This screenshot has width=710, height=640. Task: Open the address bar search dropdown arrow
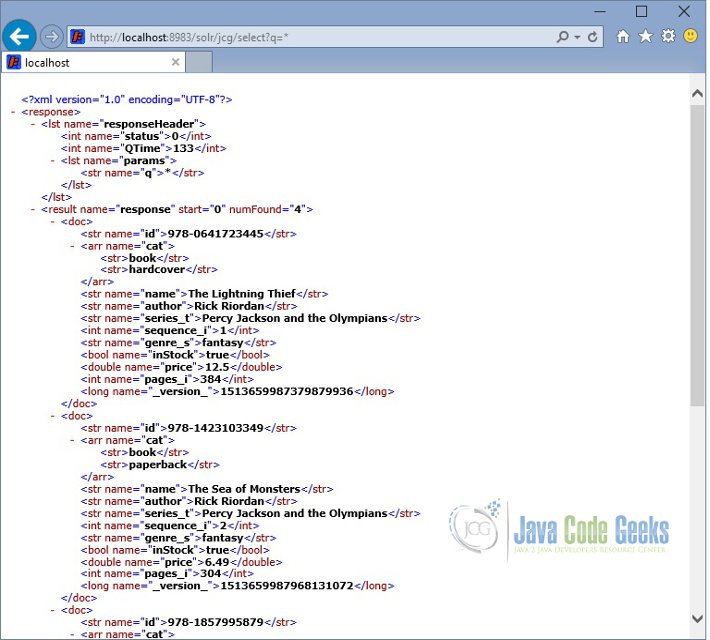click(577, 37)
